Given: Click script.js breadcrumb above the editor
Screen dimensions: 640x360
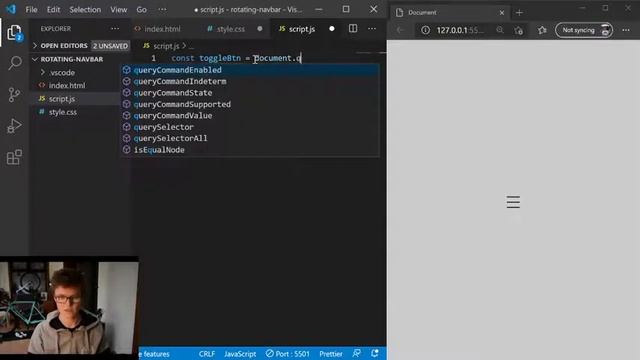Looking at the screenshot, I should 166,46.
